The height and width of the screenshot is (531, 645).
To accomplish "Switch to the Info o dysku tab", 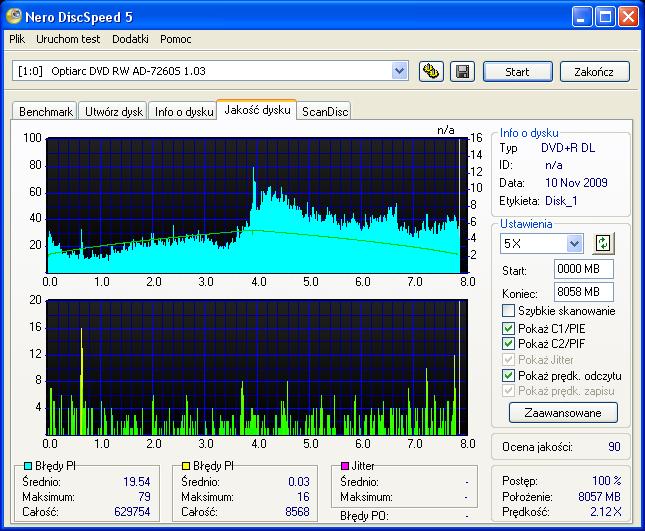I will pyautogui.click(x=183, y=111).
